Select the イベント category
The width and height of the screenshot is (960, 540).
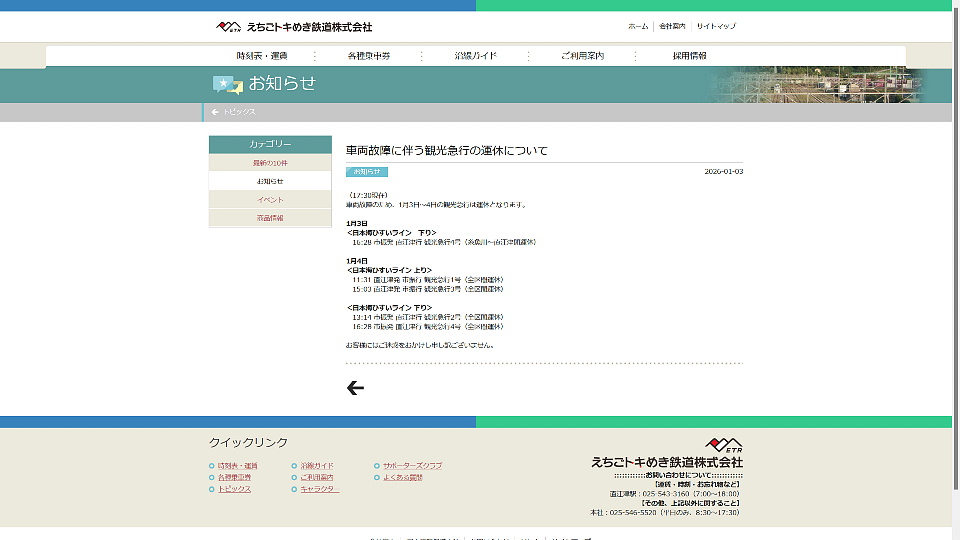(x=270, y=200)
